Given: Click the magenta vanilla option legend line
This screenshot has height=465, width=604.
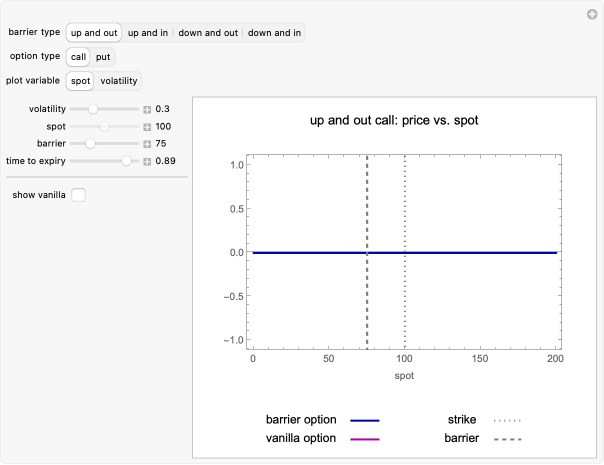Looking at the screenshot, I should coord(365,439).
